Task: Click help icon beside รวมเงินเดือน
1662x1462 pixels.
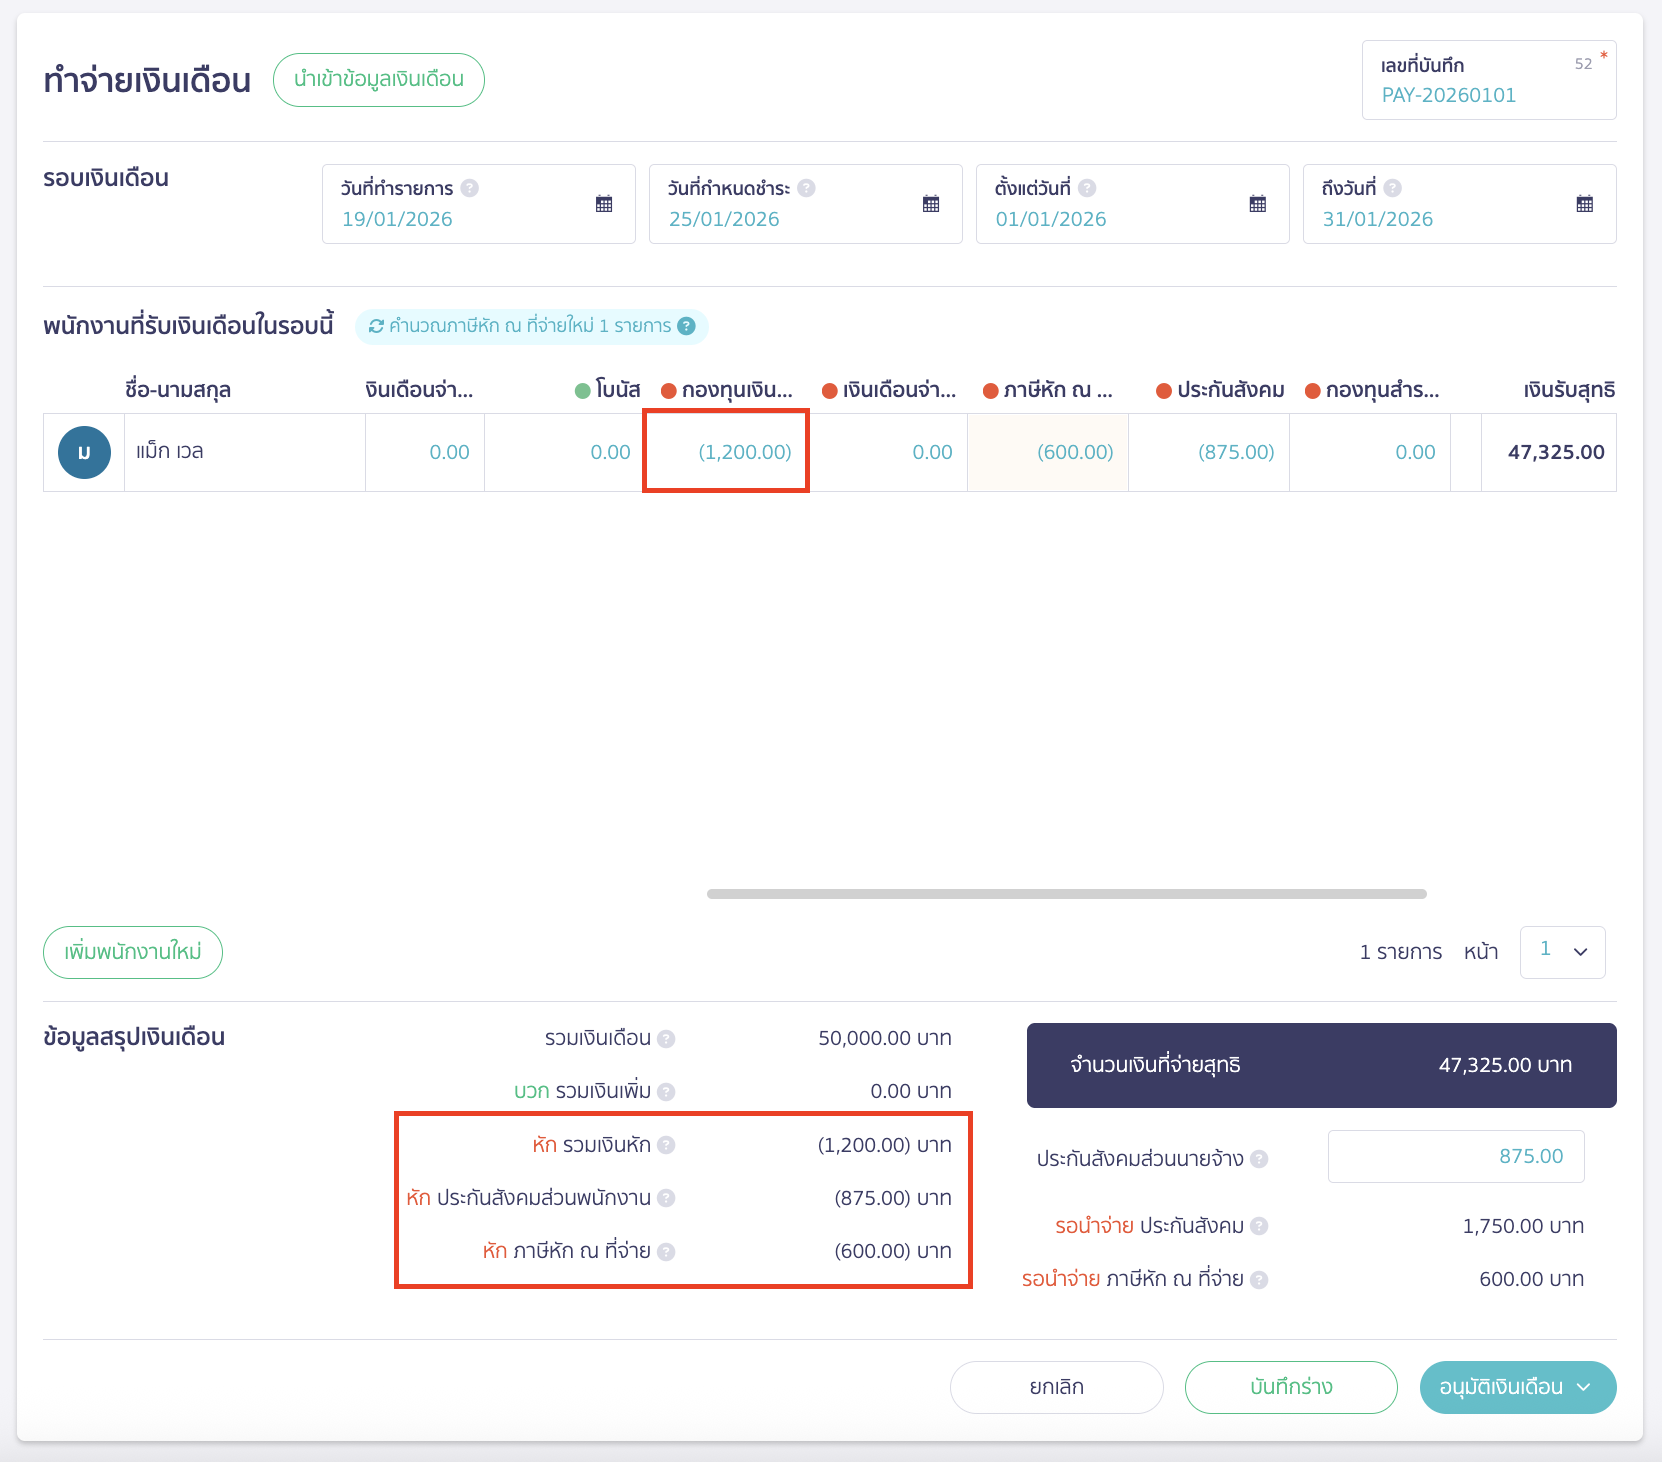Action: click(x=666, y=1039)
